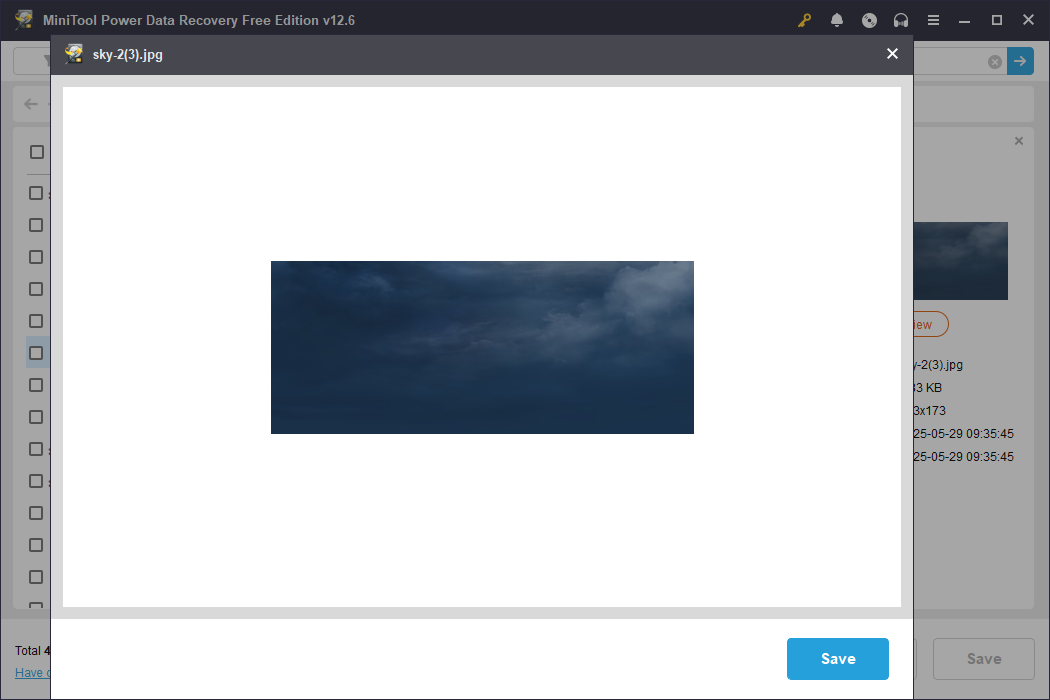Open the Have questions link
This screenshot has width=1050, height=700.
(30, 672)
